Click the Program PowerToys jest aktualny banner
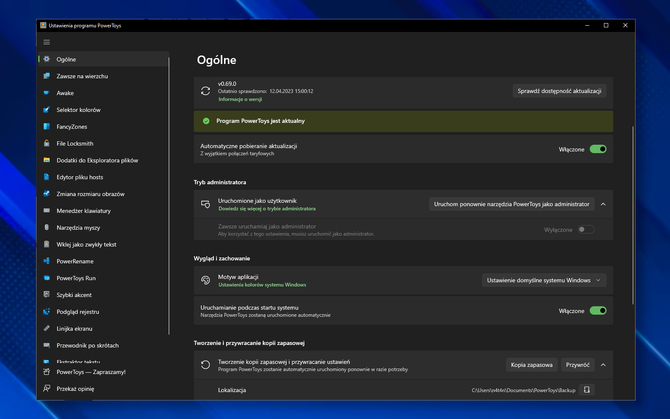 tap(403, 121)
